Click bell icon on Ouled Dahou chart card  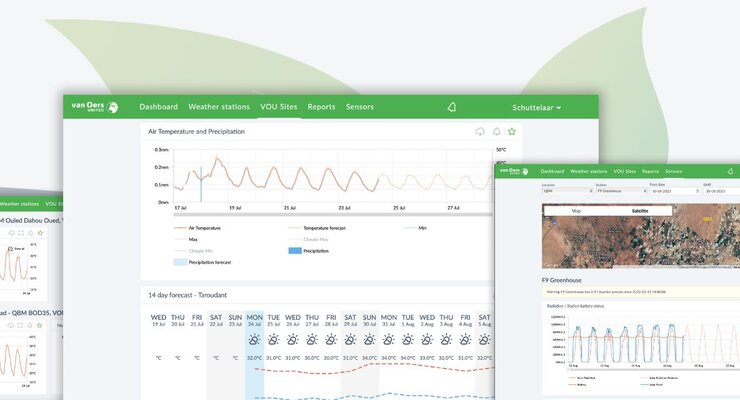click(x=31, y=233)
